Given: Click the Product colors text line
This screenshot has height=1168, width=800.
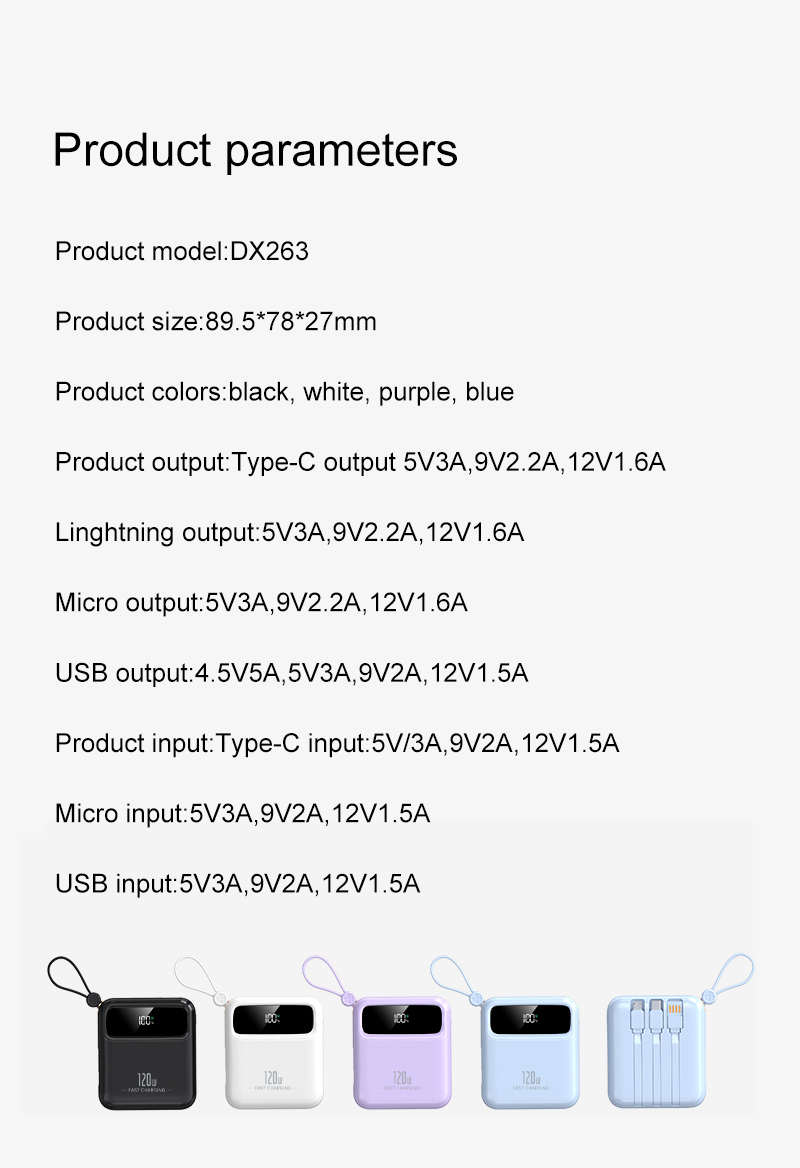Looking at the screenshot, I should [284, 392].
